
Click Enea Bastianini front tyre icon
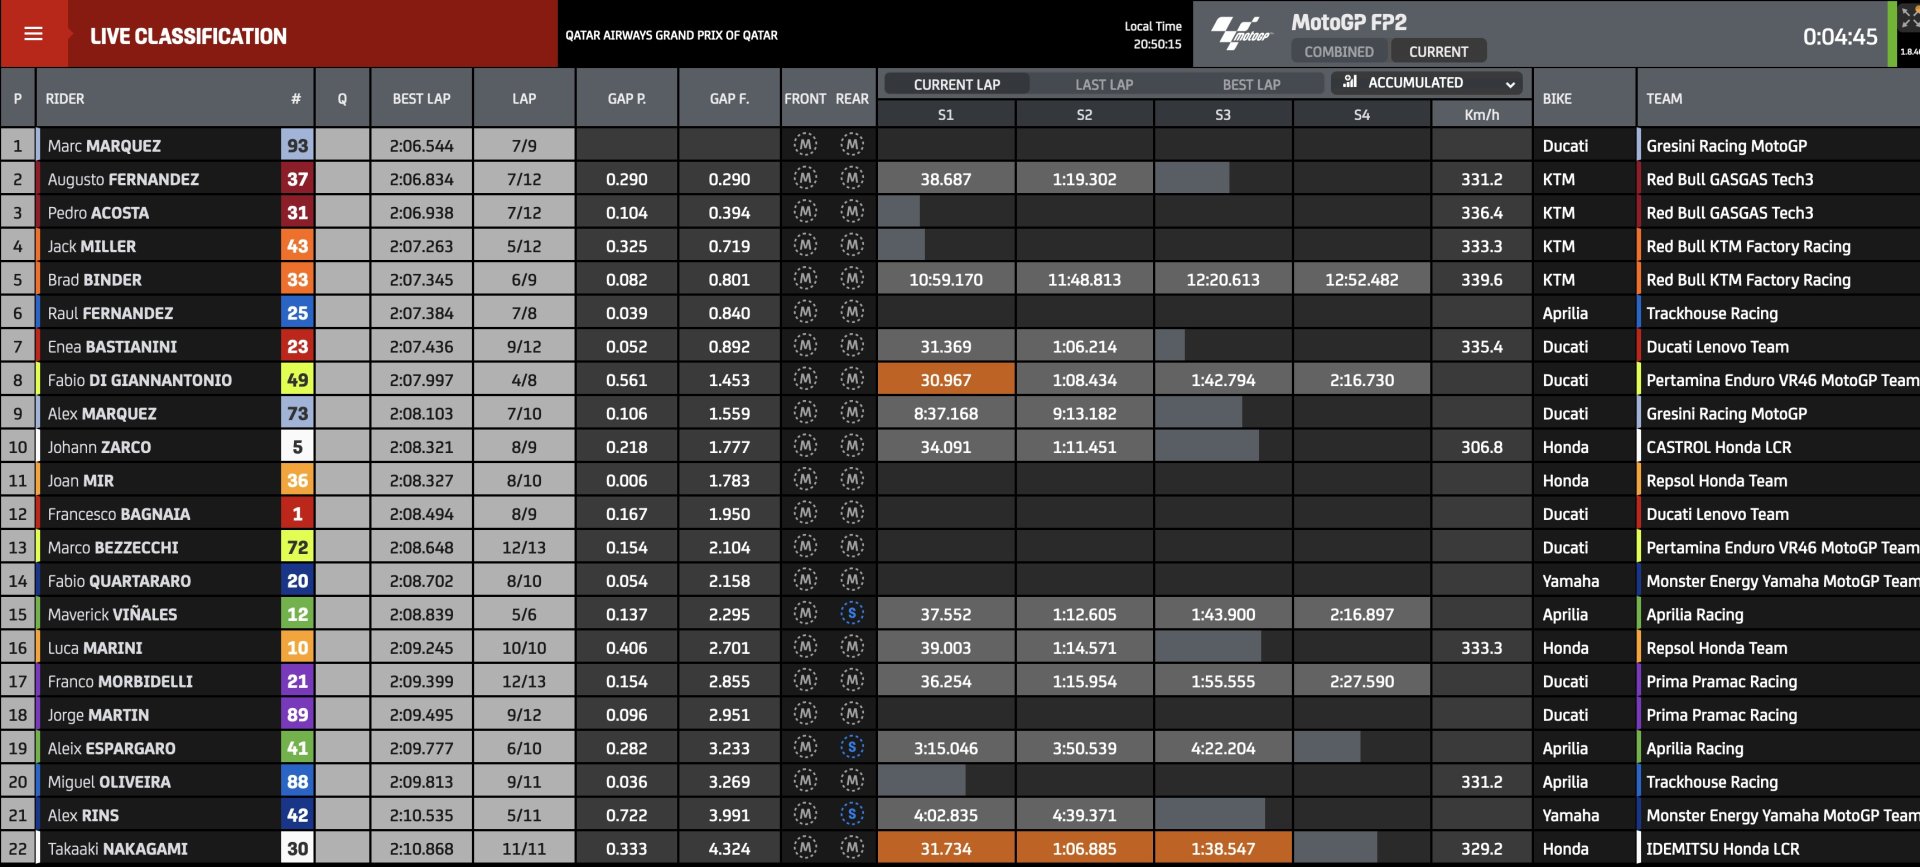tap(805, 346)
